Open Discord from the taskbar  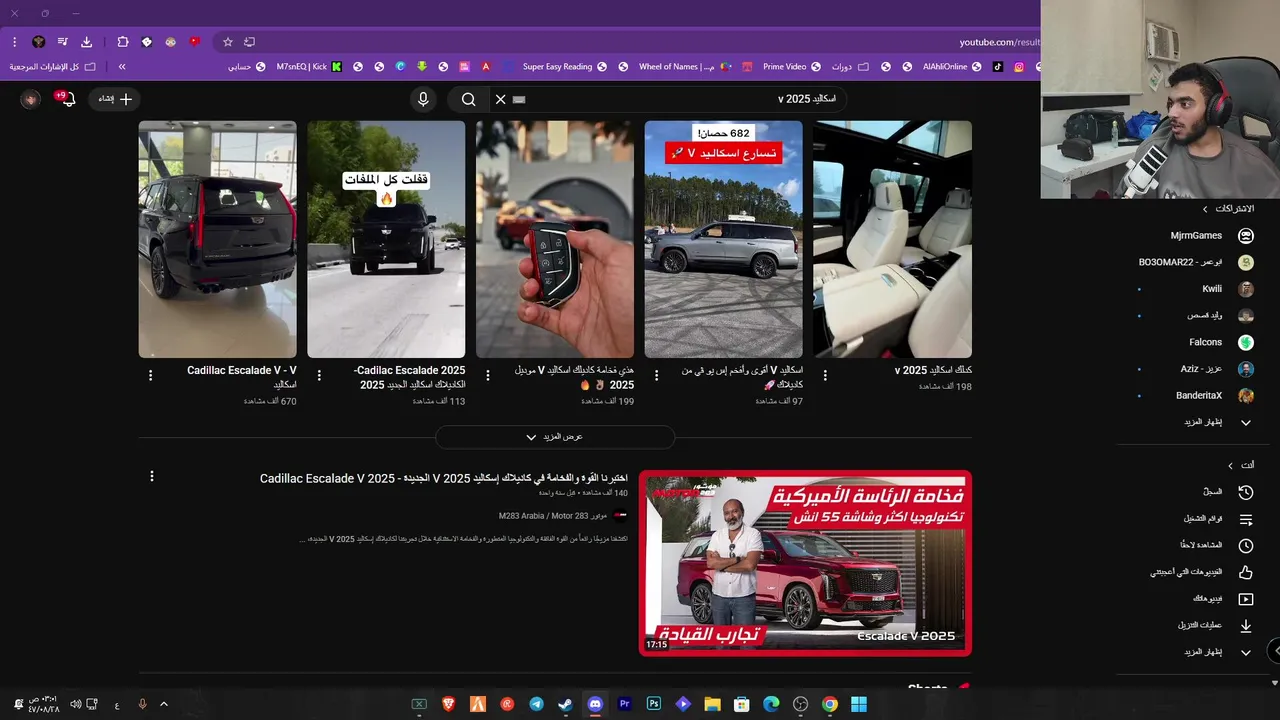595,704
